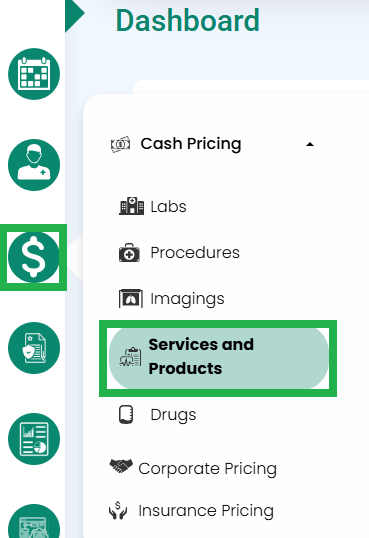Screen dimensions: 369x538
Task: Click the Dashboard heading
Action: pos(188,20)
